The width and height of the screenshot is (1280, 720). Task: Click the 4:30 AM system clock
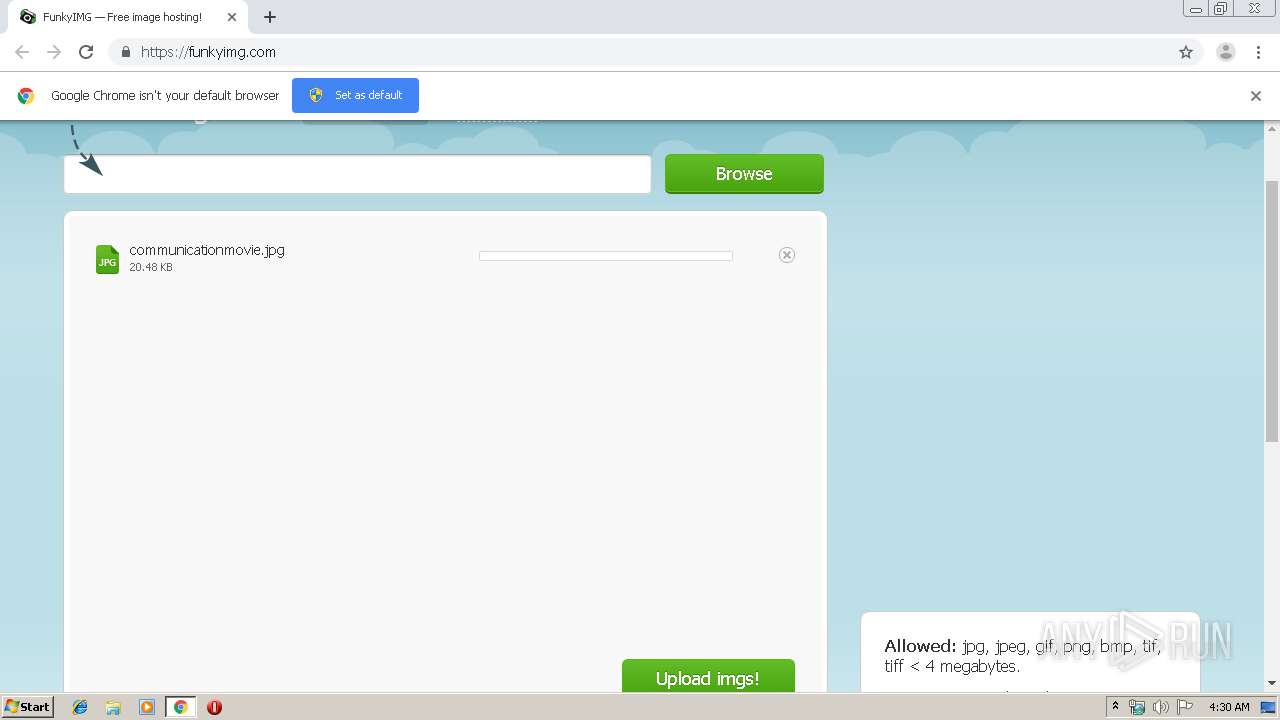1229,707
